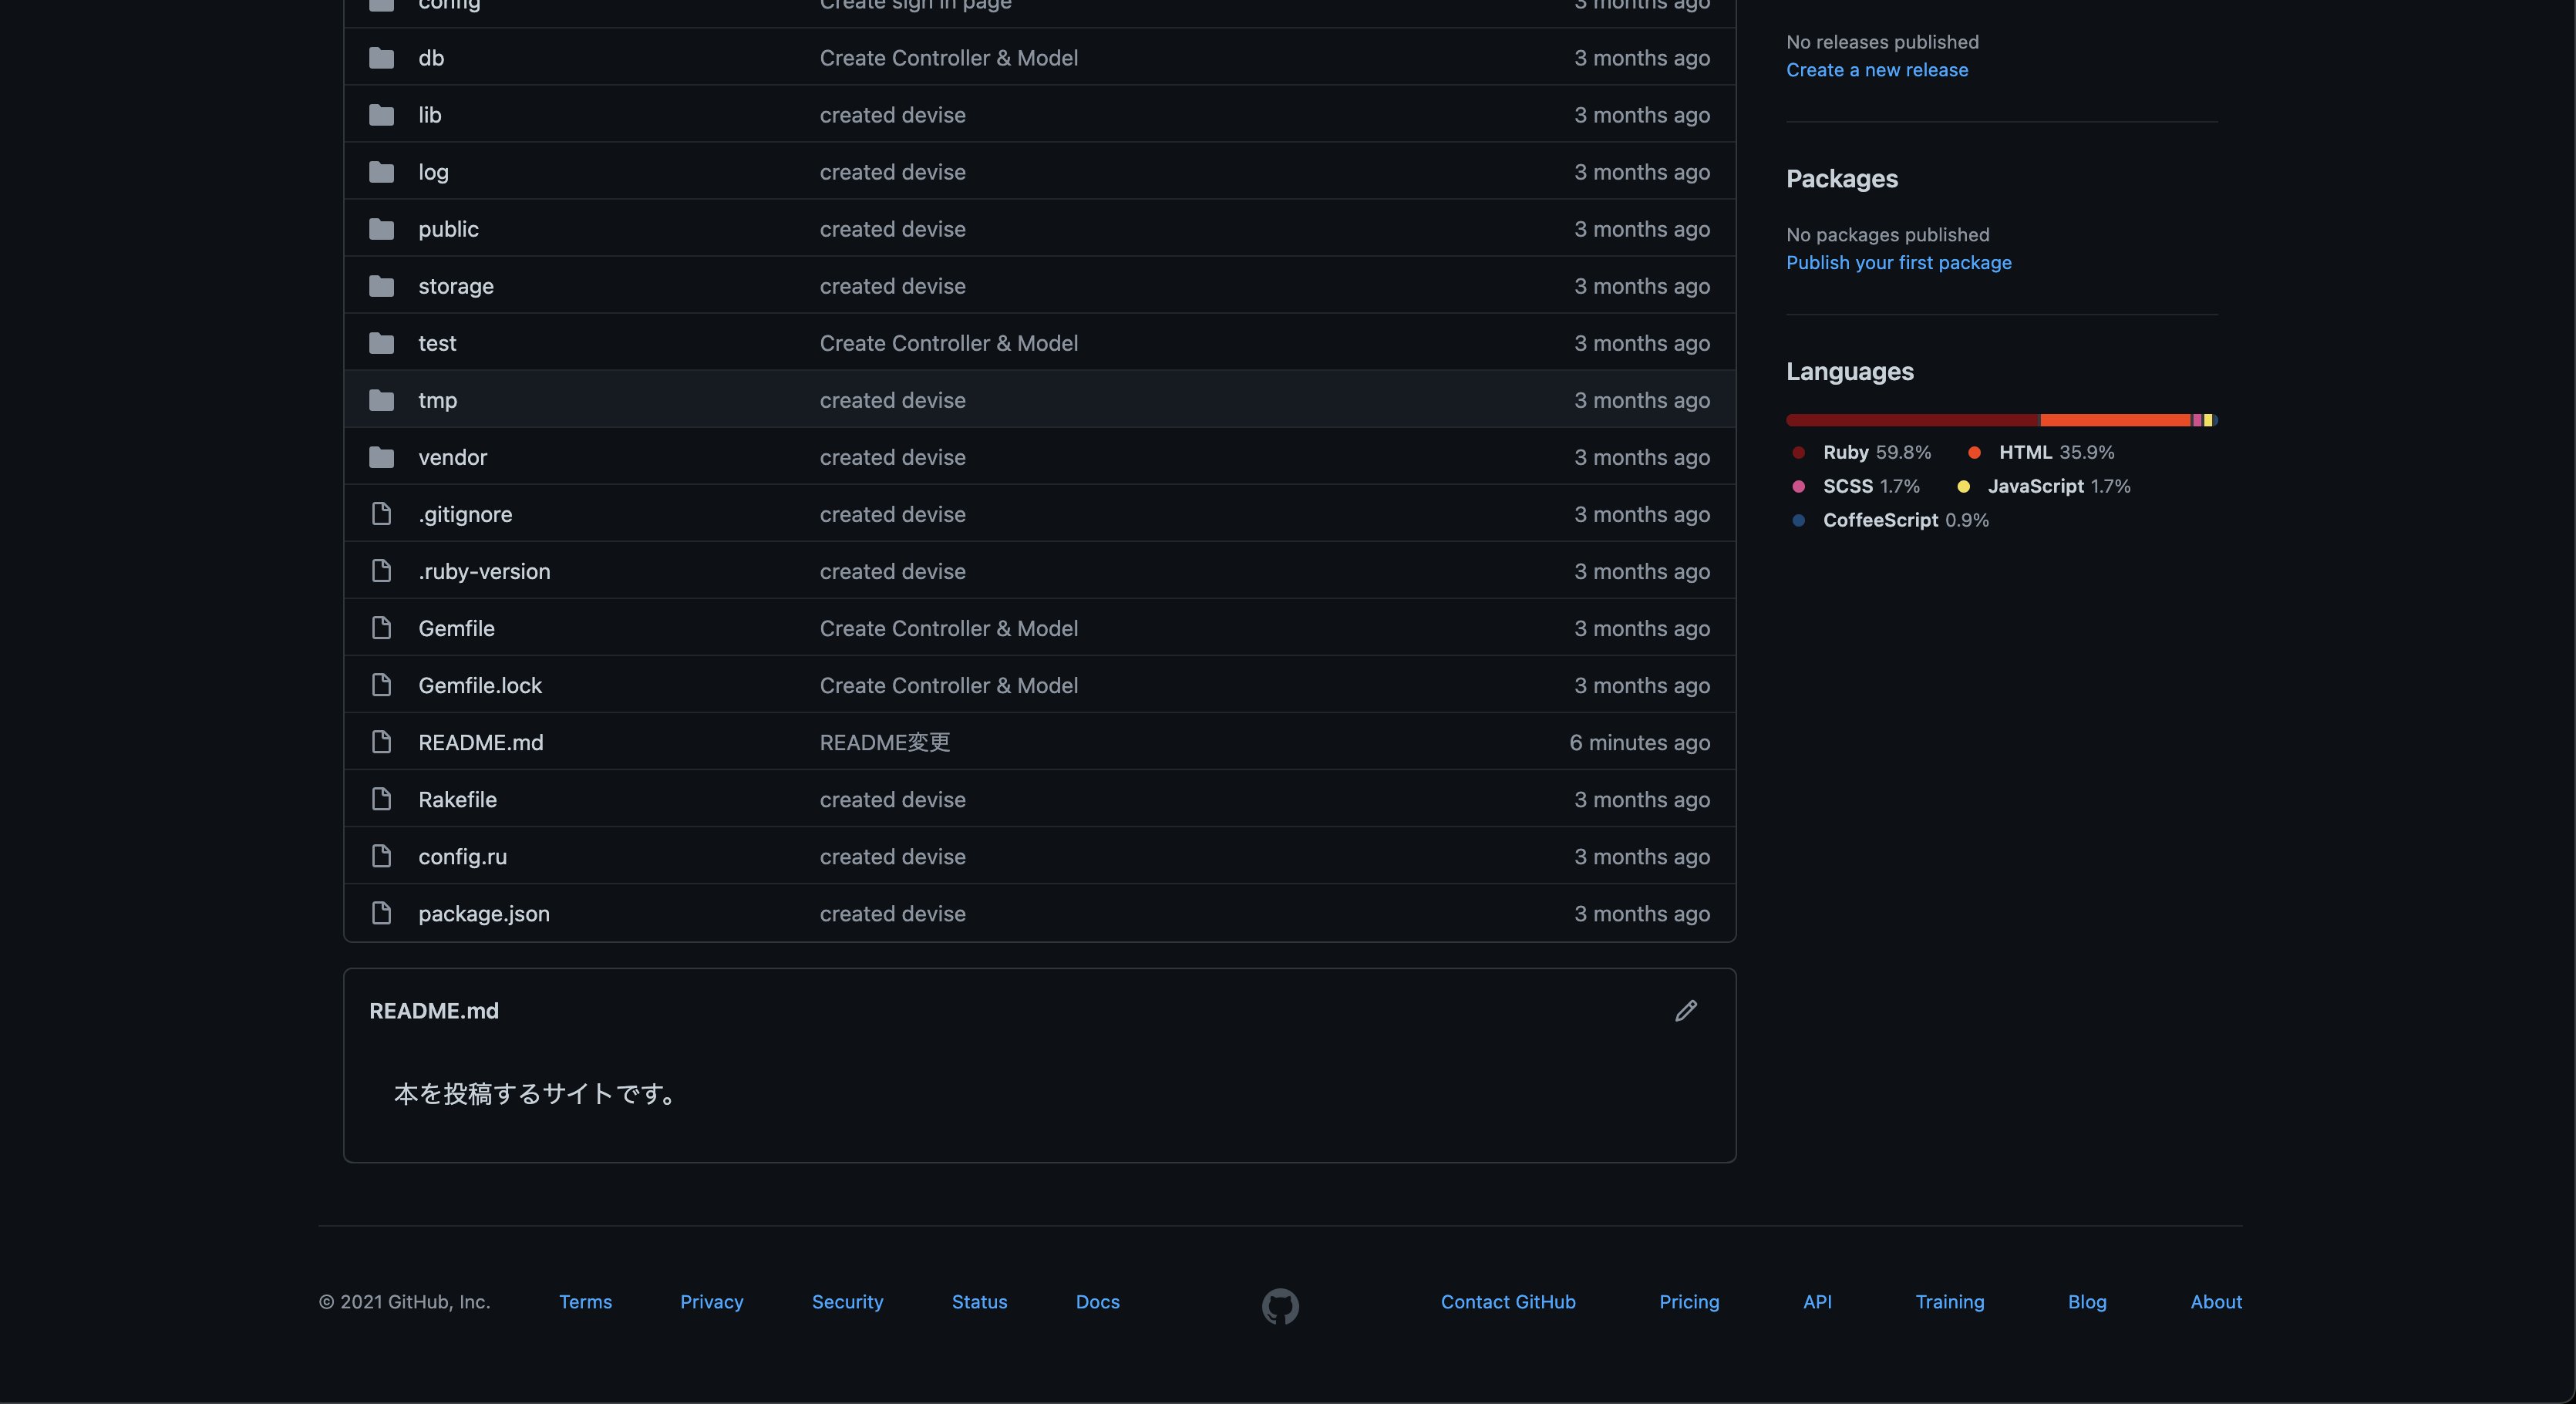The image size is (2576, 1404).
Task: Open the CoffeeScript 0.9% language link
Action: (1904, 520)
